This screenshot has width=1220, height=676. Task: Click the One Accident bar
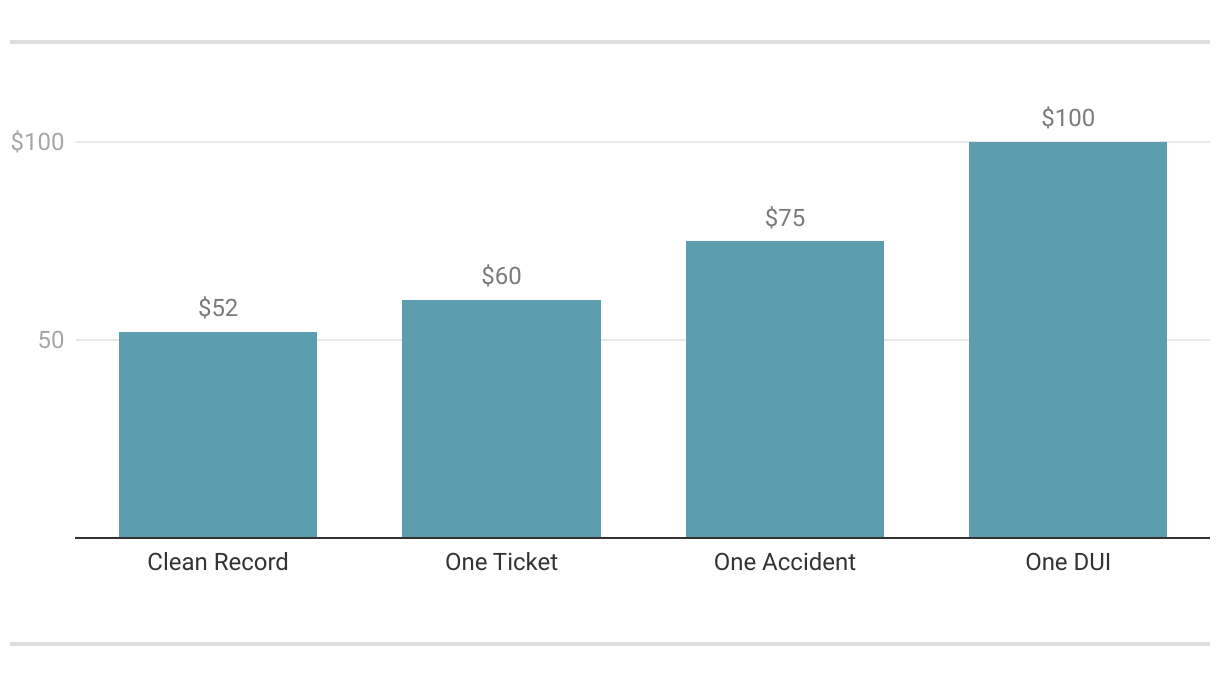784,389
